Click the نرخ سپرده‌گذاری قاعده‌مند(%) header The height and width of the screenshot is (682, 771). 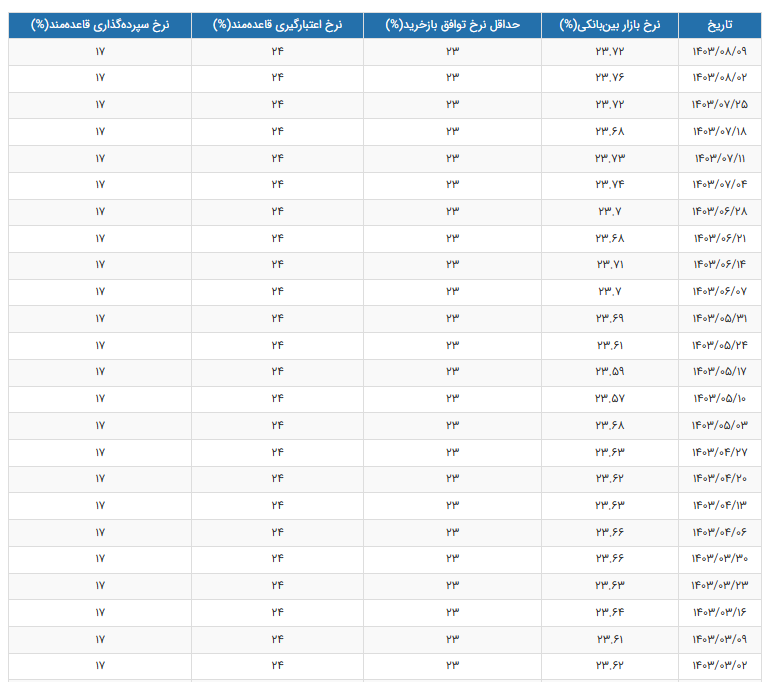(100, 25)
